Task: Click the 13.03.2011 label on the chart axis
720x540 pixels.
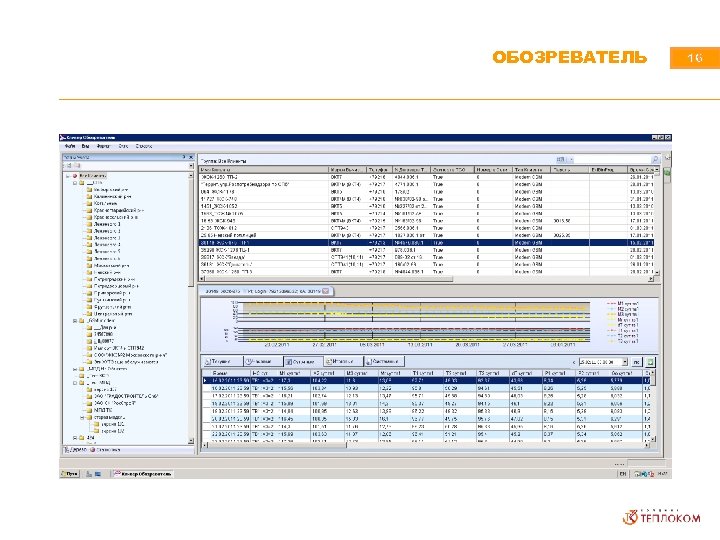Action: click(420, 344)
